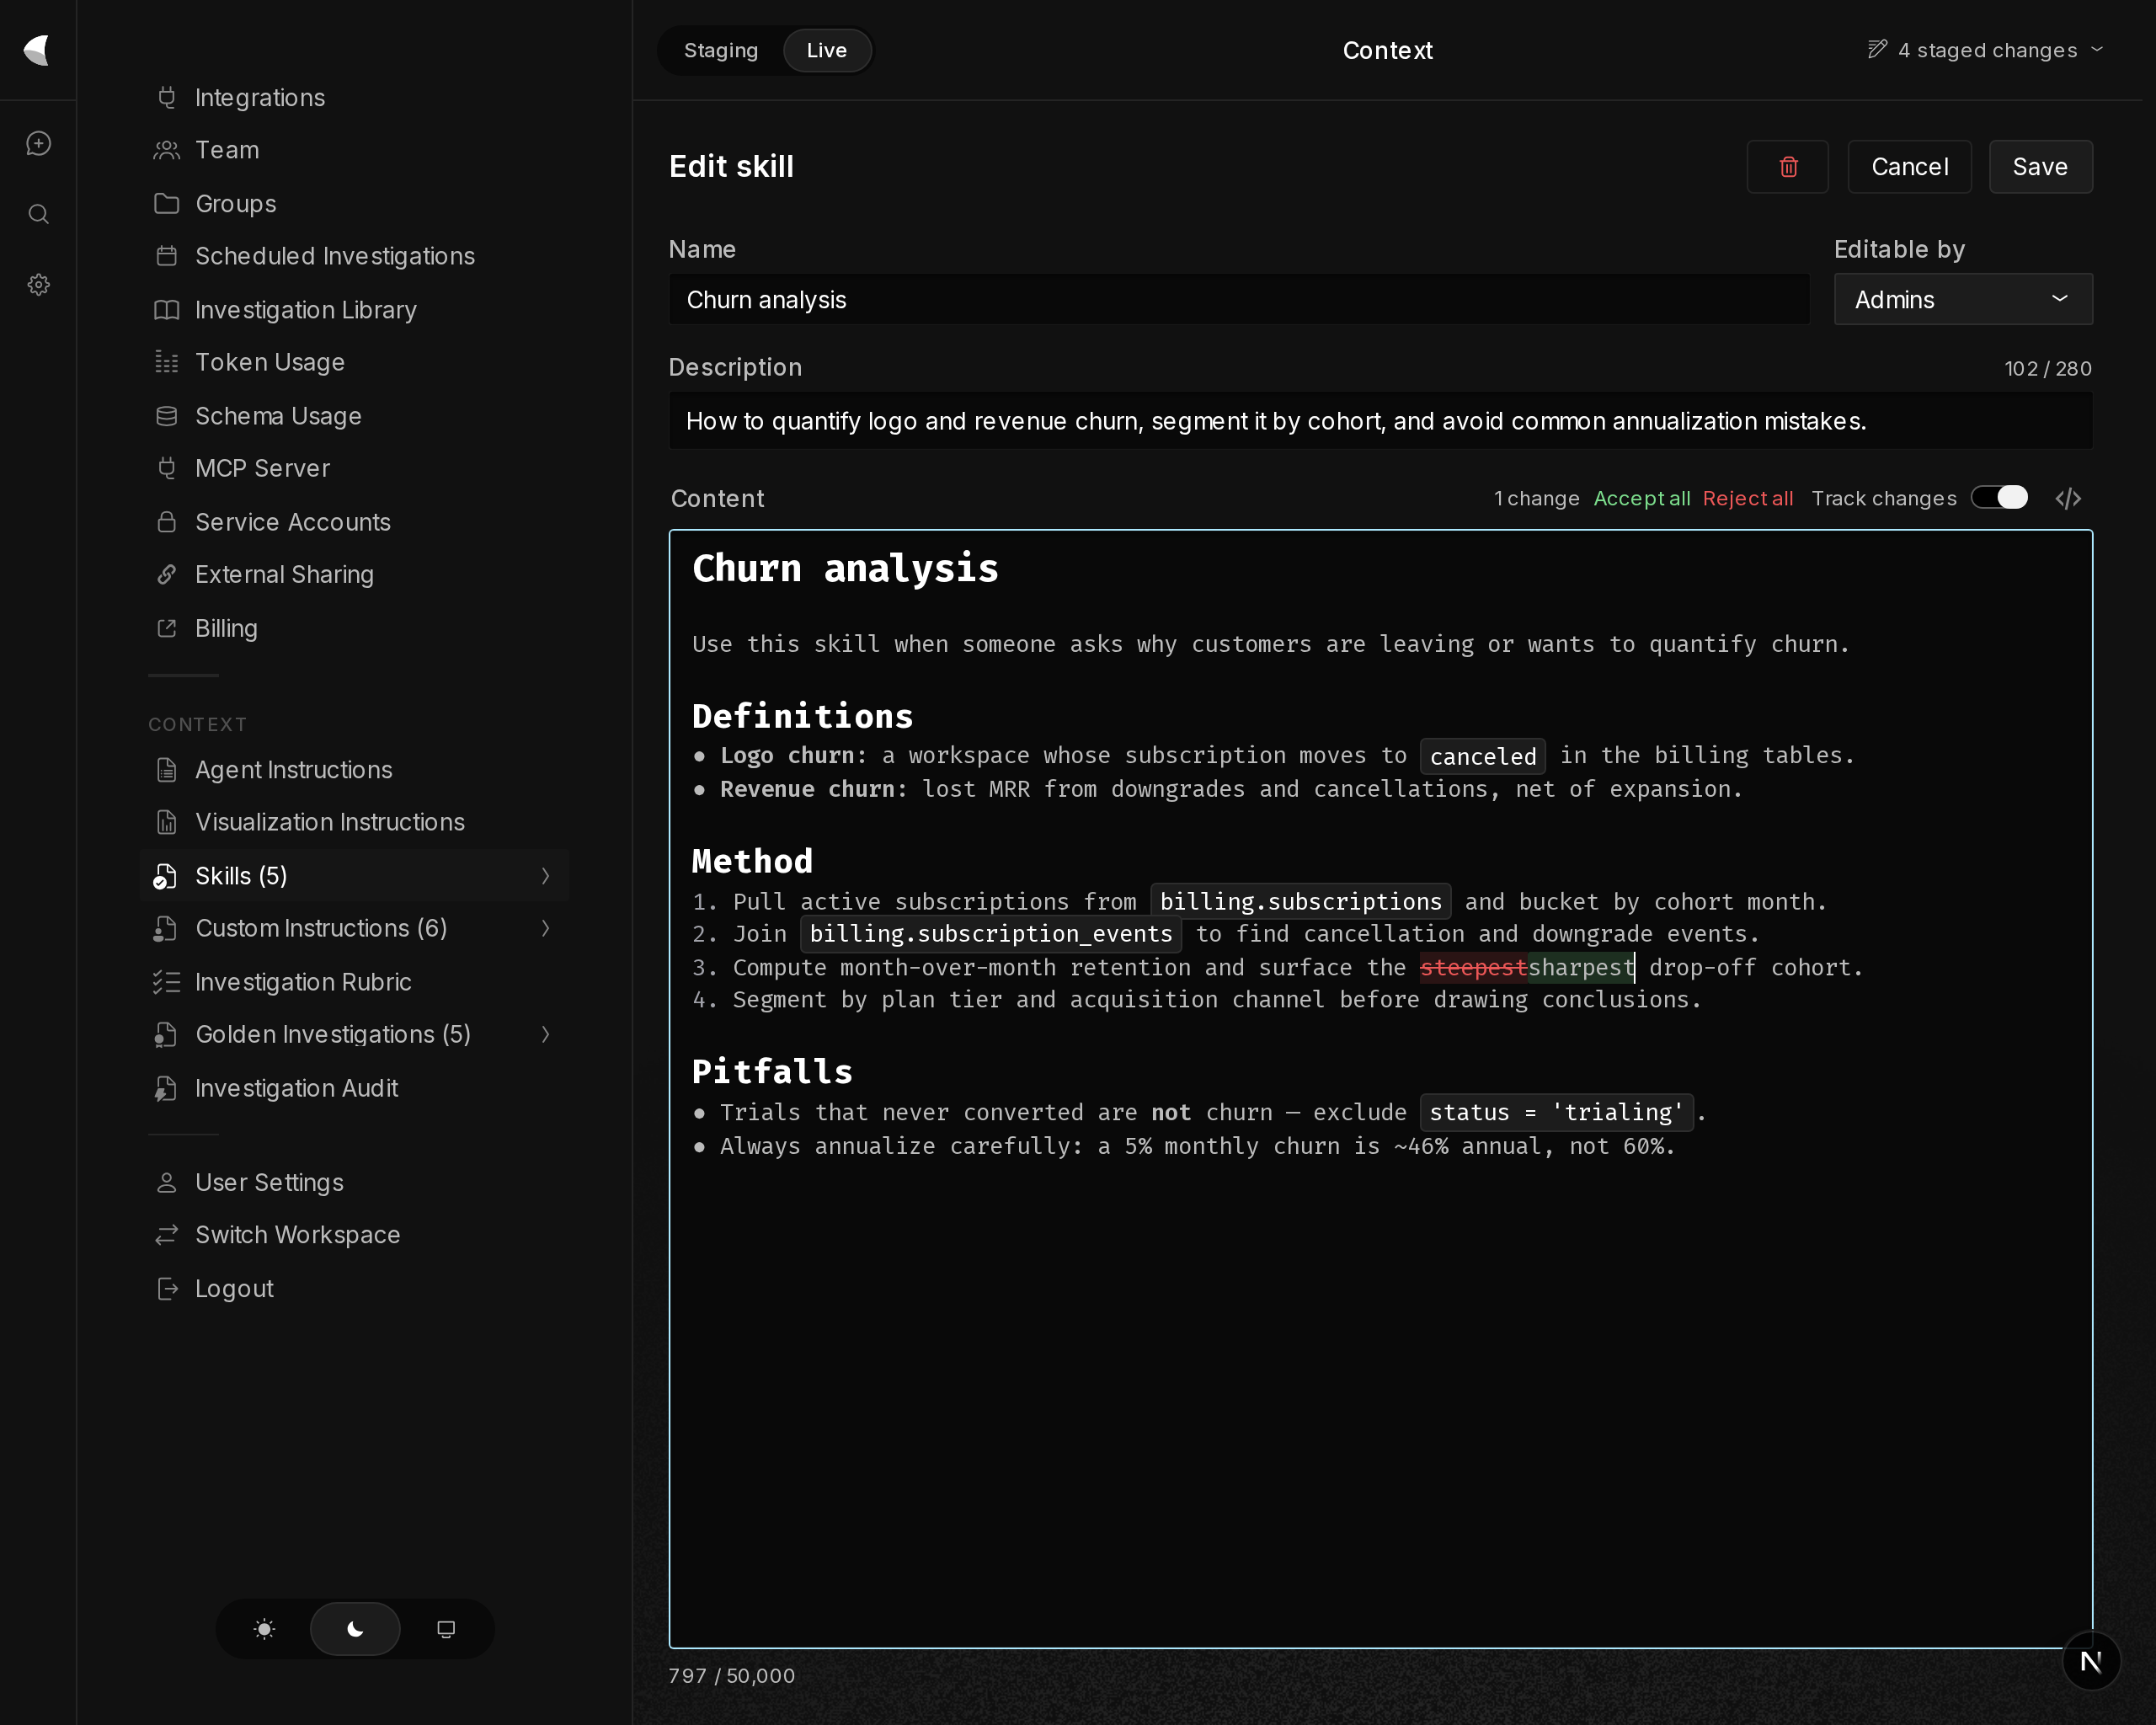The height and width of the screenshot is (1725, 2156).
Task: Expand the Skills (5) chevron
Action: click(x=545, y=876)
